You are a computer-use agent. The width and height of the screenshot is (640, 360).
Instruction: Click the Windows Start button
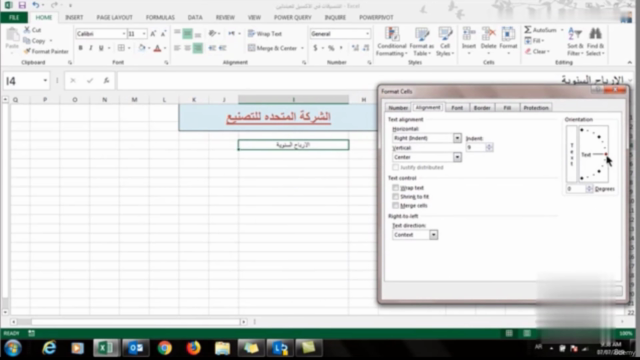tap(13, 349)
